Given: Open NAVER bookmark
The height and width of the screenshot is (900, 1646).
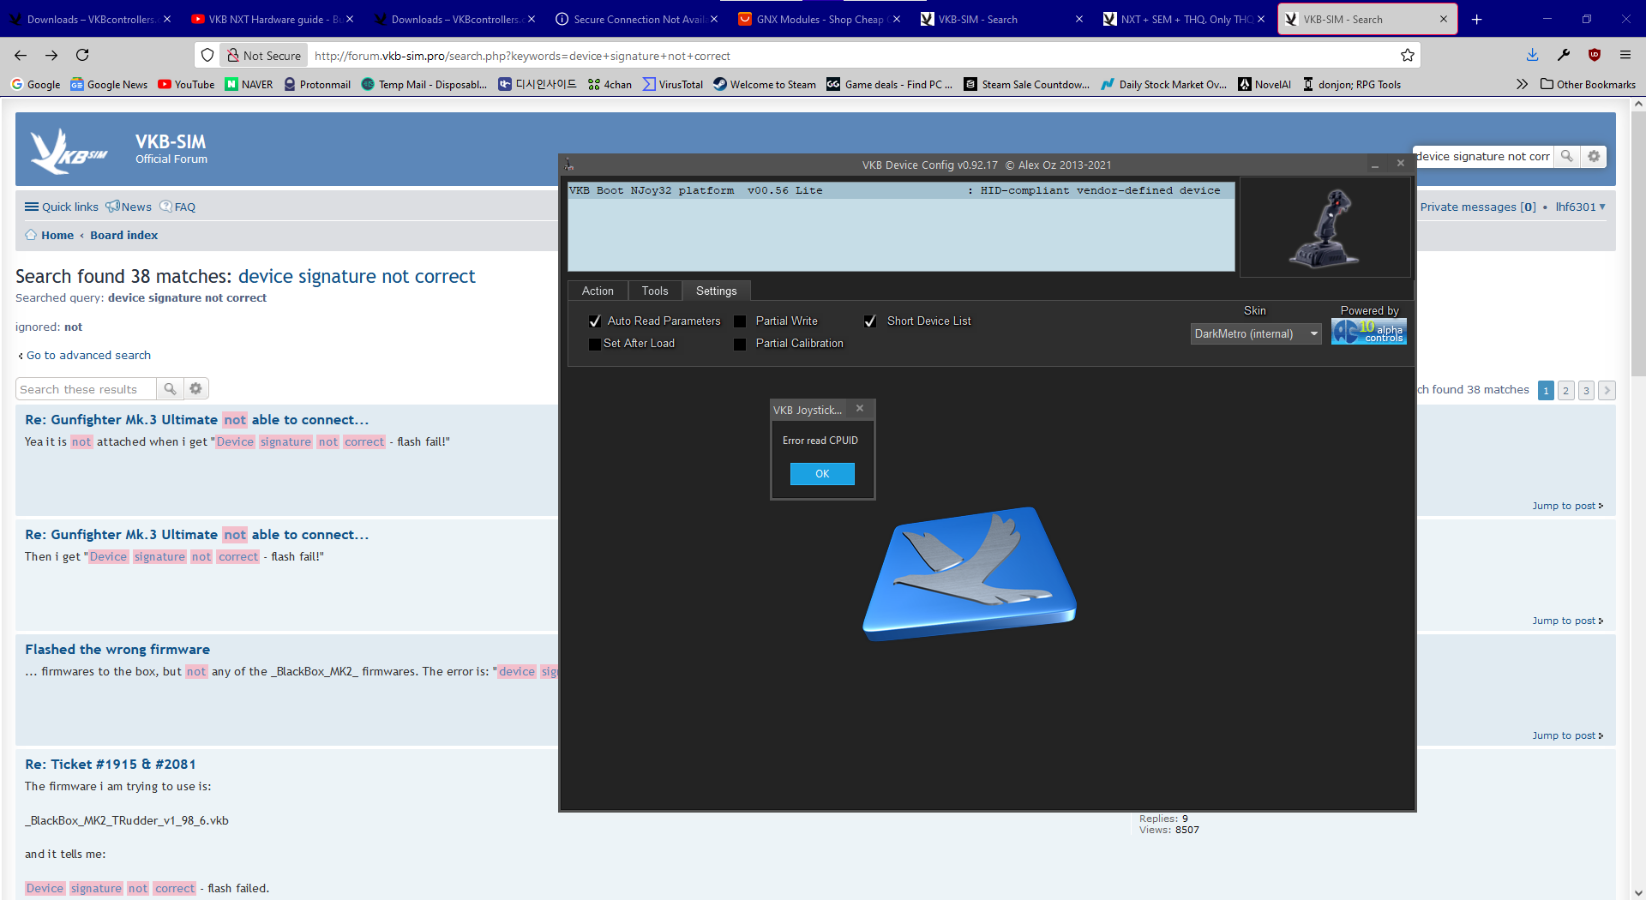Looking at the screenshot, I should tap(249, 85).
